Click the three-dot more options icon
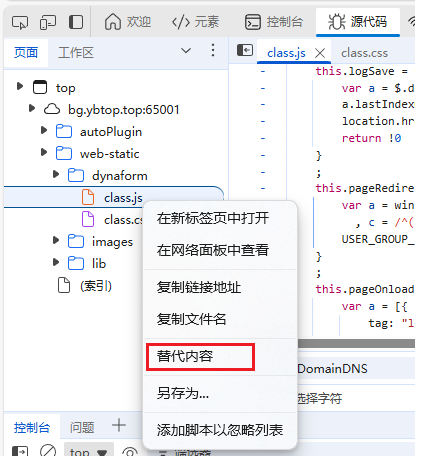Viewport: 433px width, 456px height. 213,50
